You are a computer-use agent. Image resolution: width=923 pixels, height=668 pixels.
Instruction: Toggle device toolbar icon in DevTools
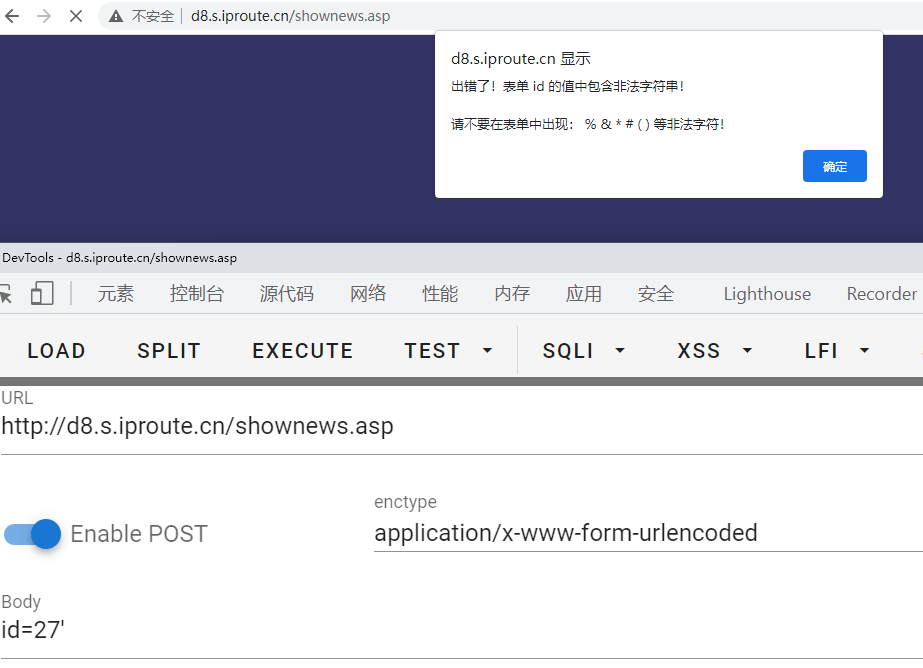[x=42, y=293]
